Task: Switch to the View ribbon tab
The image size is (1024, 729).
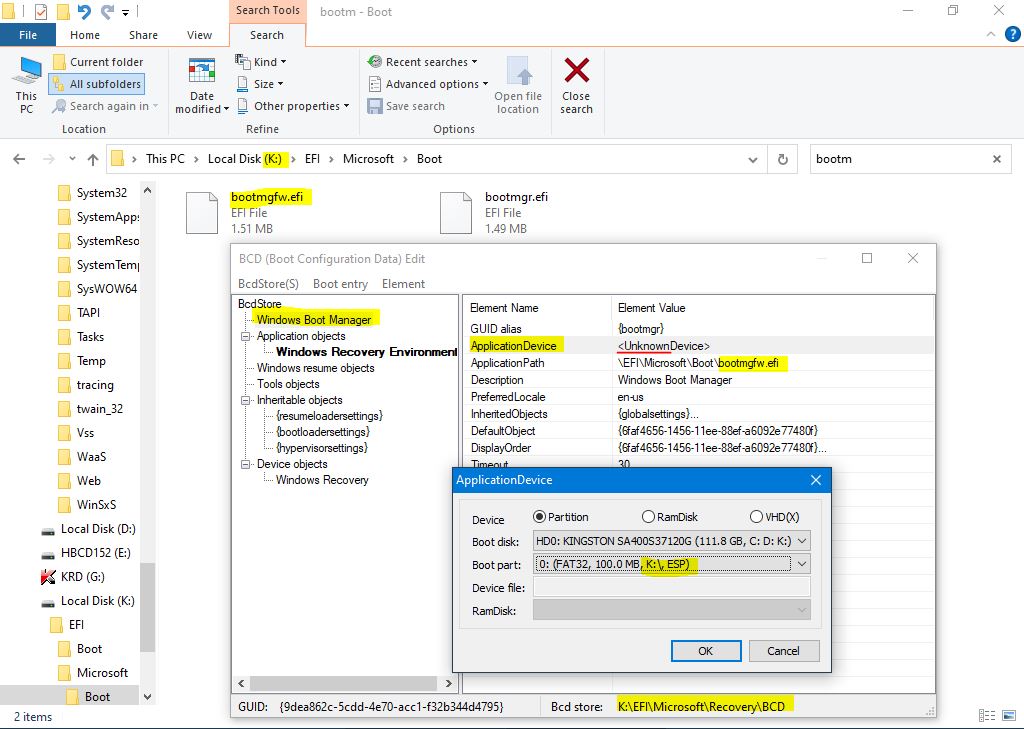Action: 199,35
